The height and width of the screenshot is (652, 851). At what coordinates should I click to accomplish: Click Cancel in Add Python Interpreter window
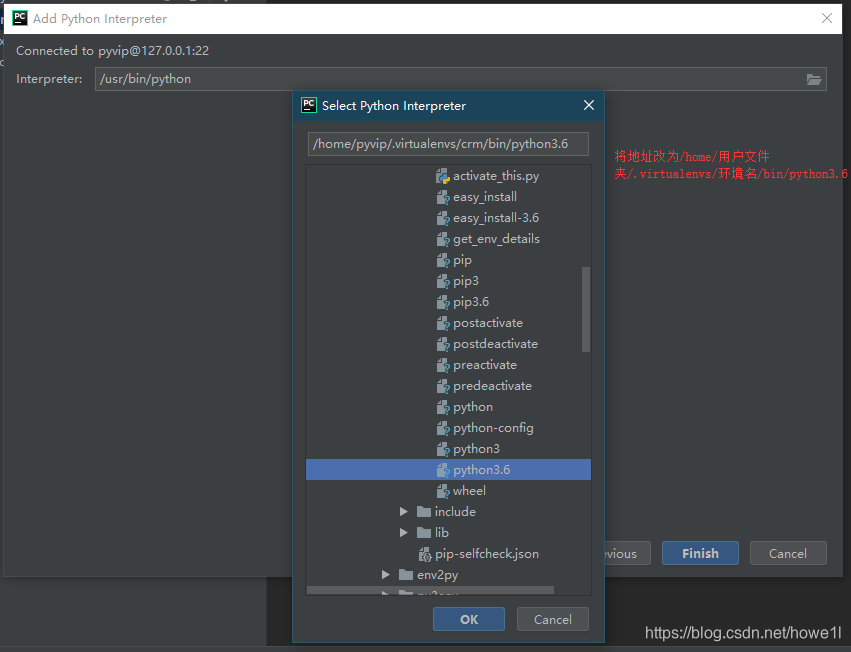pos(788,553)
